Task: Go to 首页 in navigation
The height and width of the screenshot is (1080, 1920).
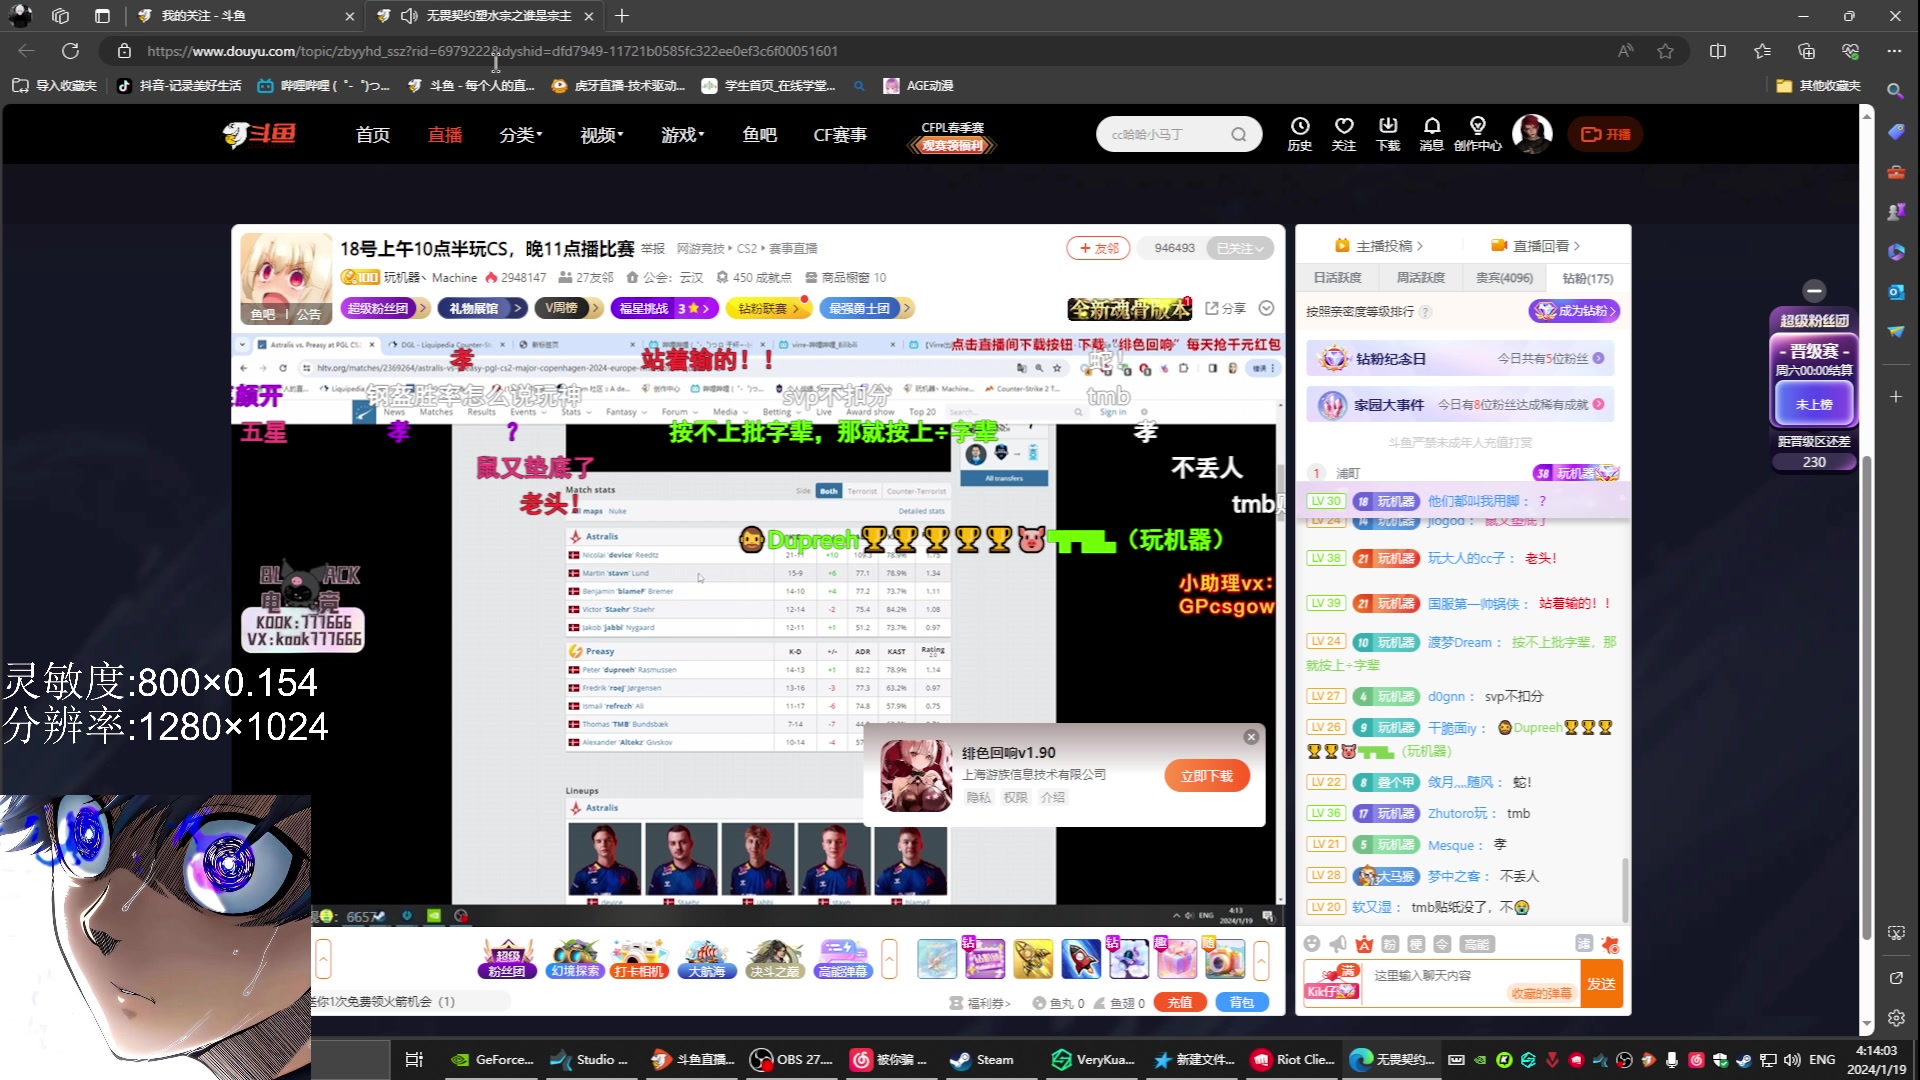Action: pos(373,134)
